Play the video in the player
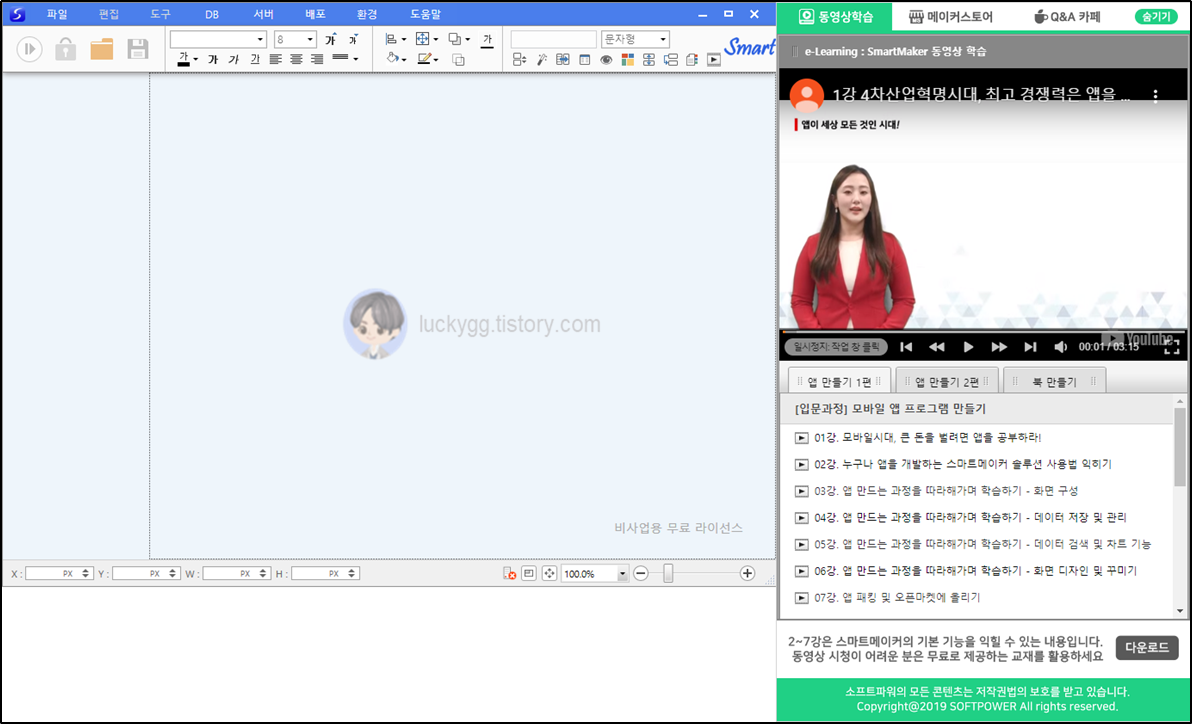The width and height of the screenshot is (1192, 724). [968, 347]
